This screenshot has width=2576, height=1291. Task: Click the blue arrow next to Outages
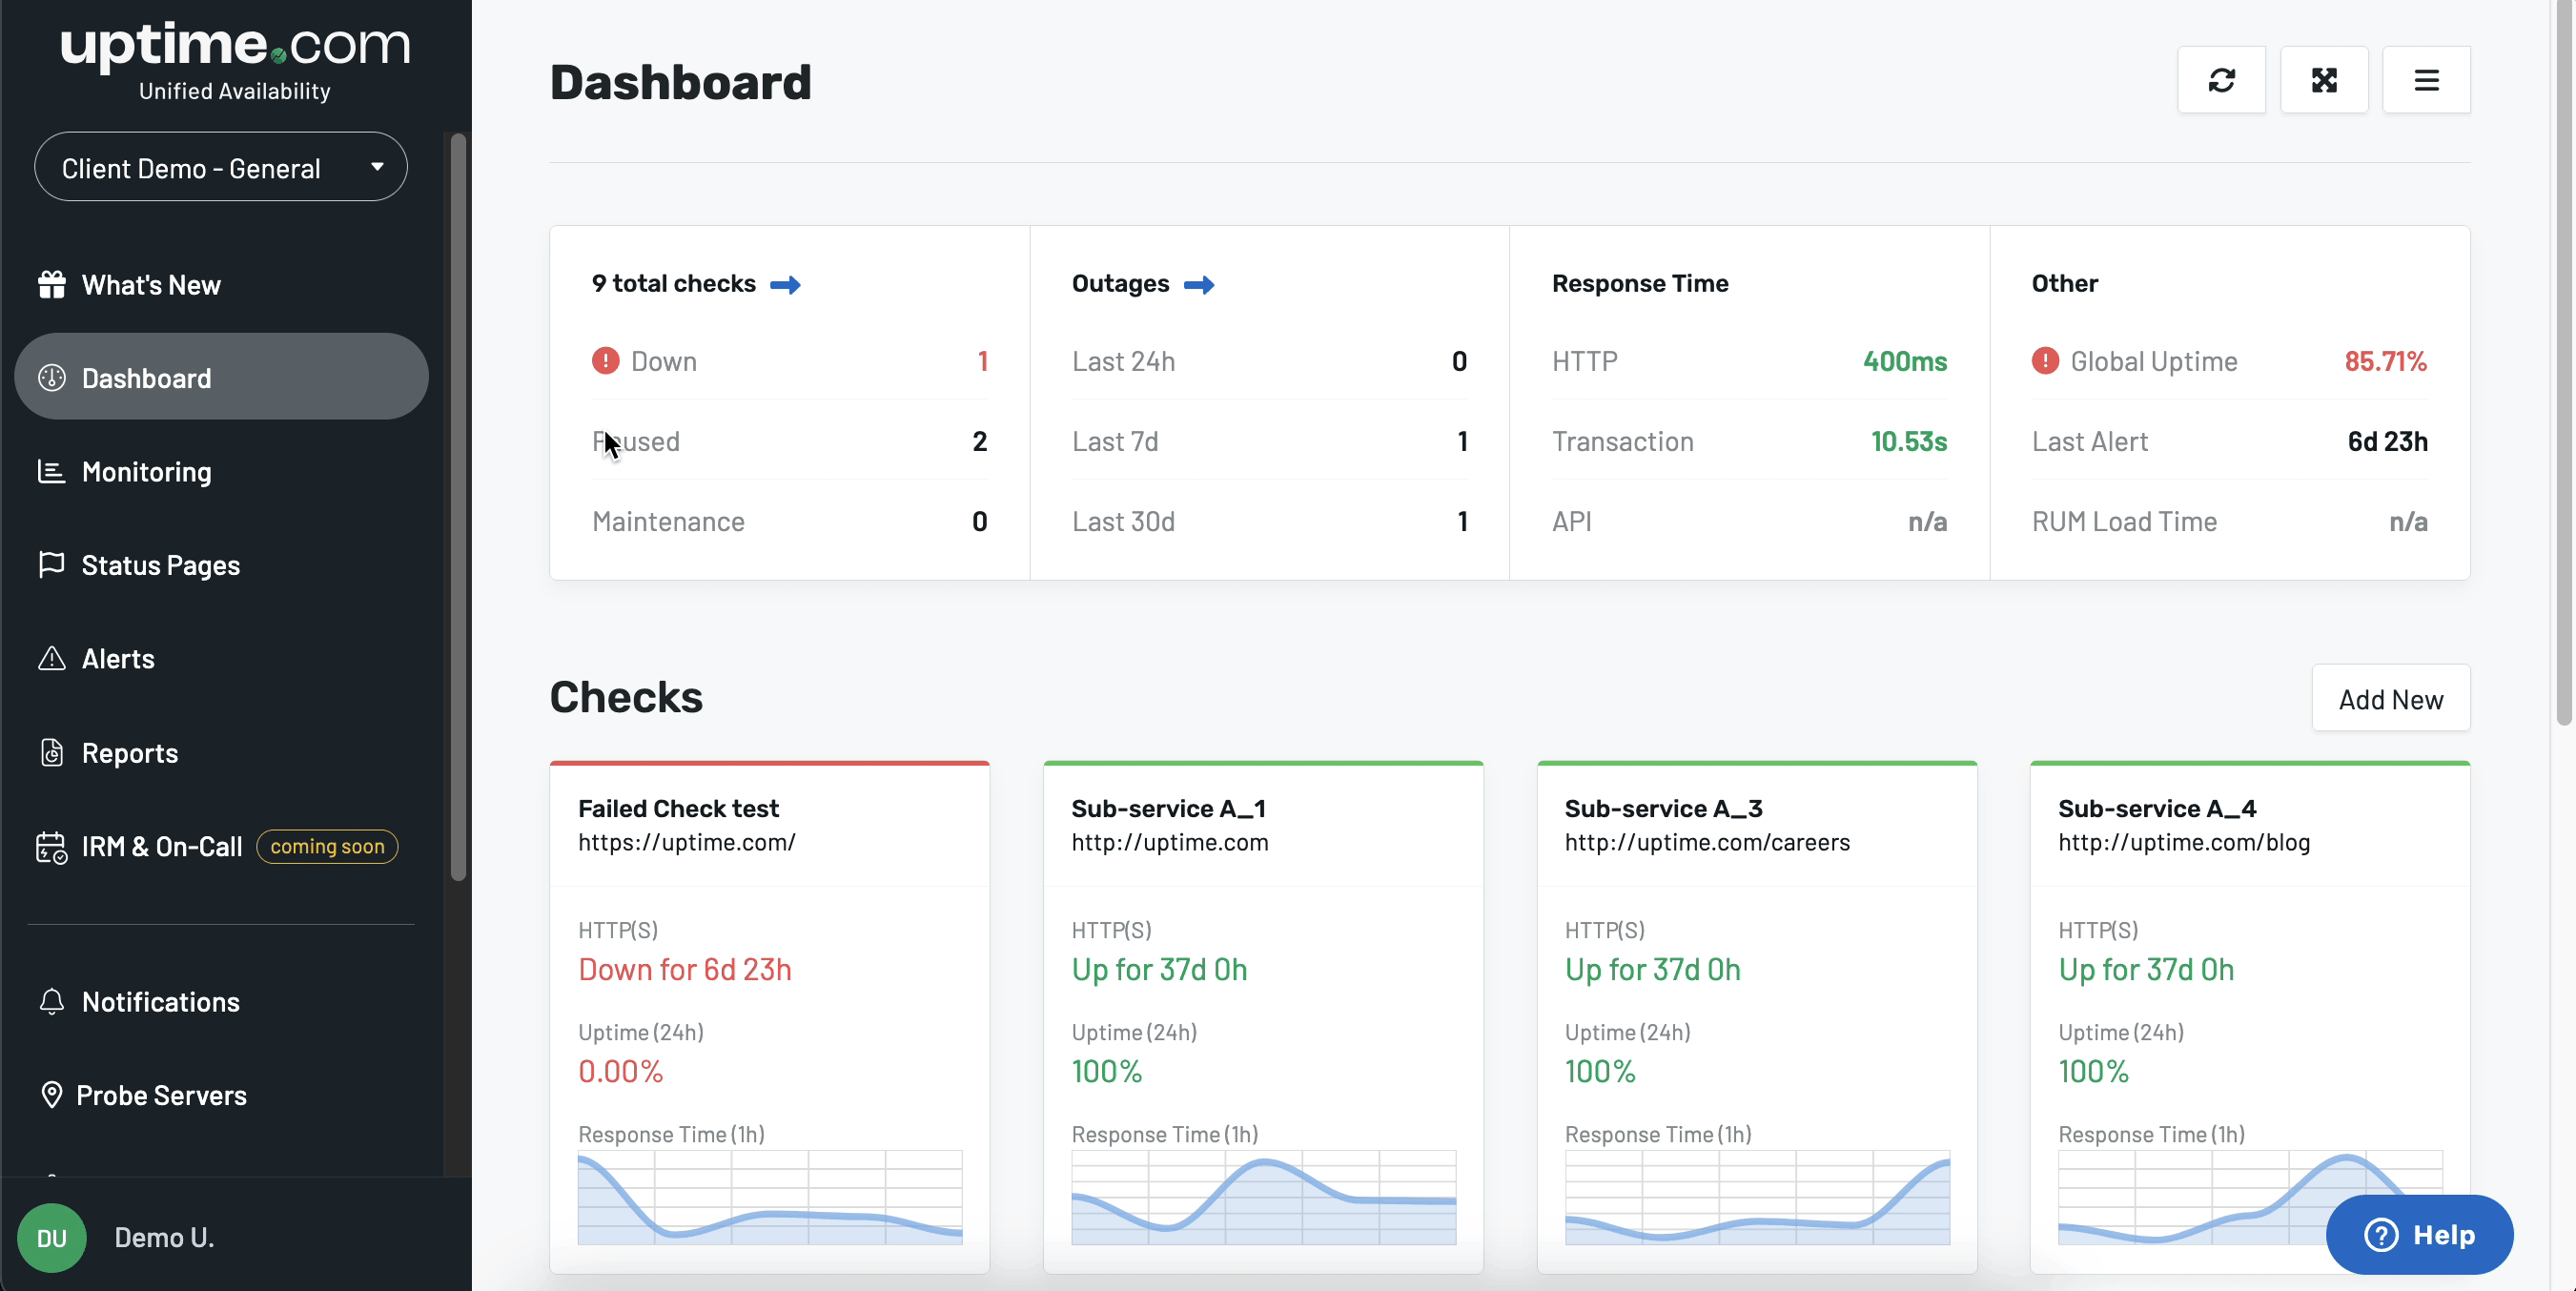[x=1199, y=285]
